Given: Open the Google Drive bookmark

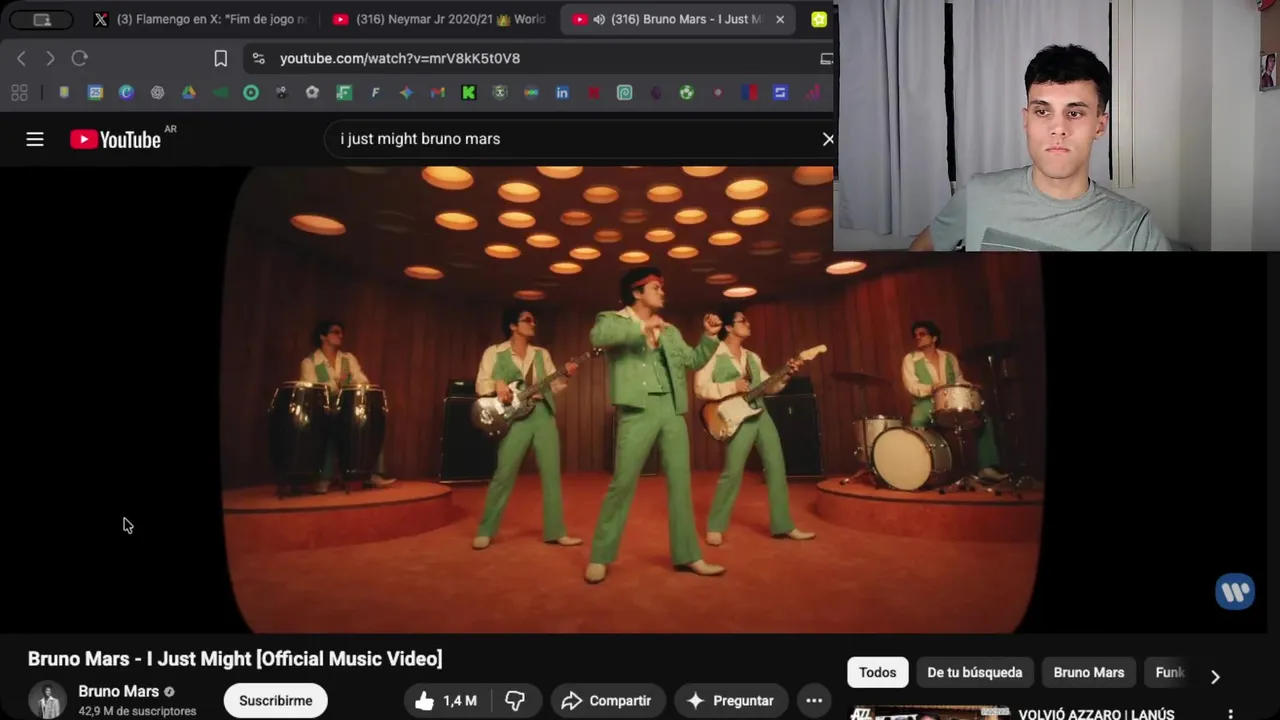Looking at the screenshot, I should [x=188, y=93].
